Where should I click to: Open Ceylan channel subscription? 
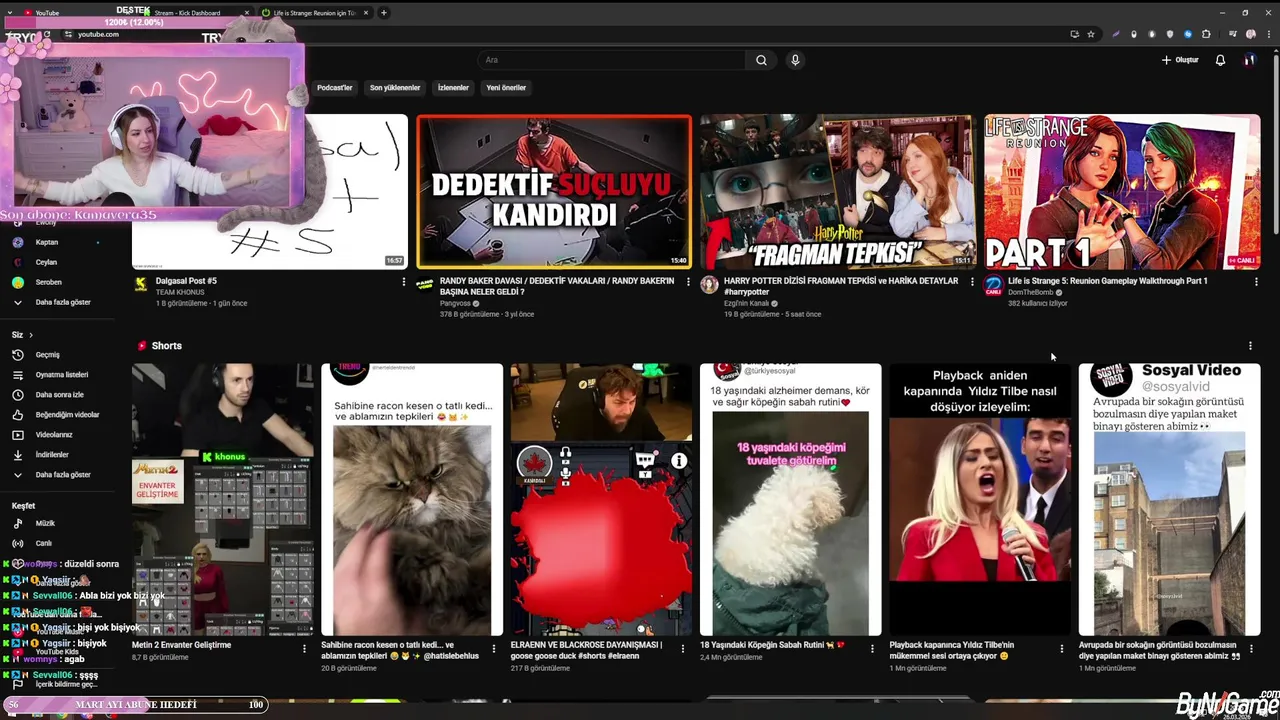[46, 262]
